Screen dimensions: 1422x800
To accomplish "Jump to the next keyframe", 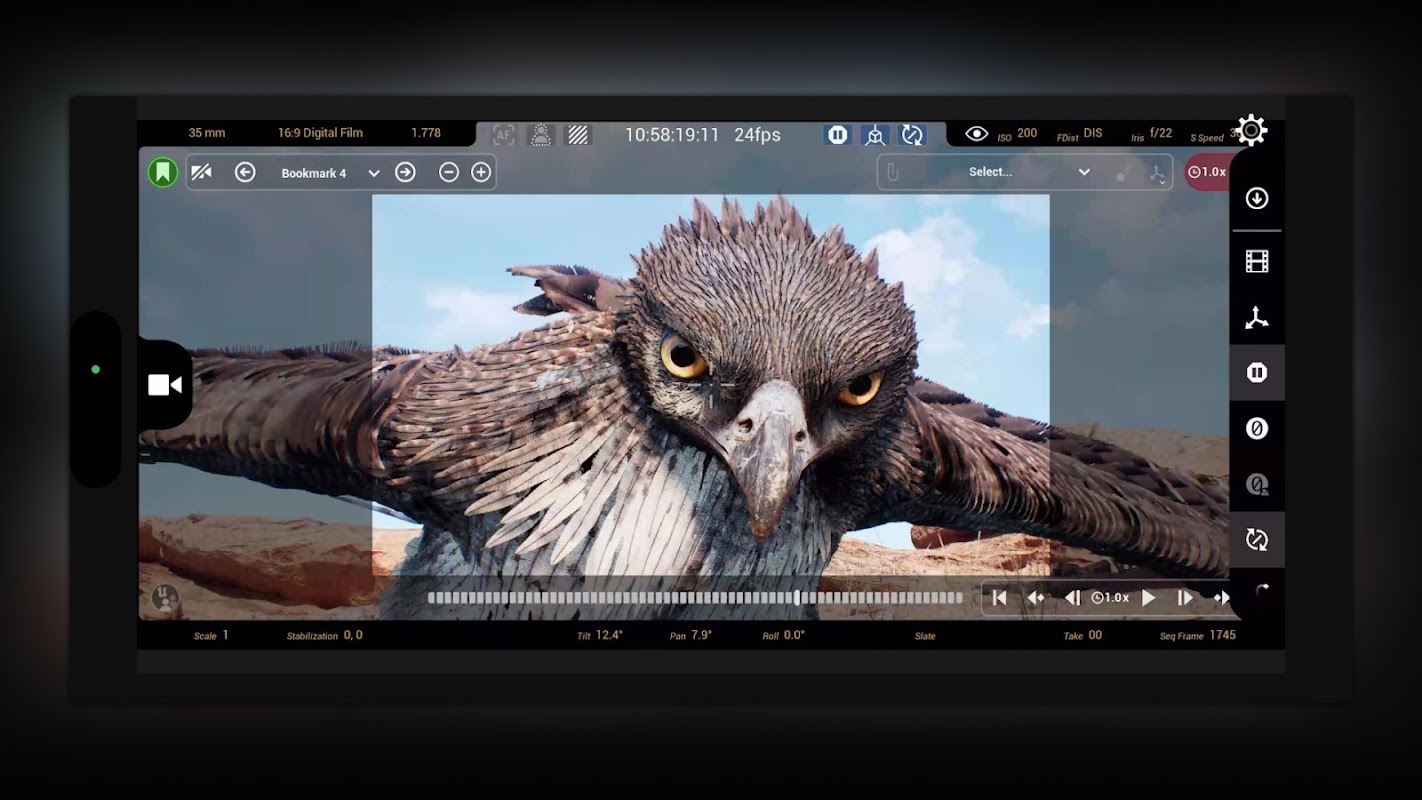I will click(1221, 598).
